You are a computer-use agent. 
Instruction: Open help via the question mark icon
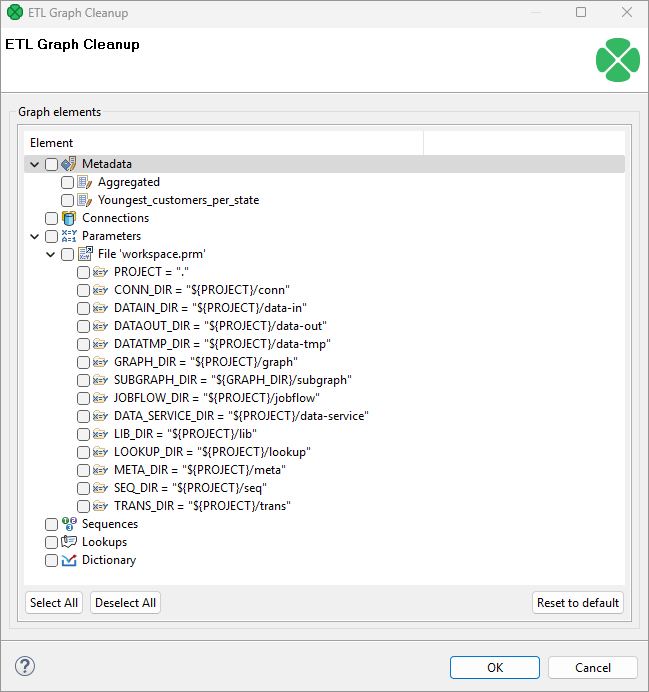pos(25,666)
